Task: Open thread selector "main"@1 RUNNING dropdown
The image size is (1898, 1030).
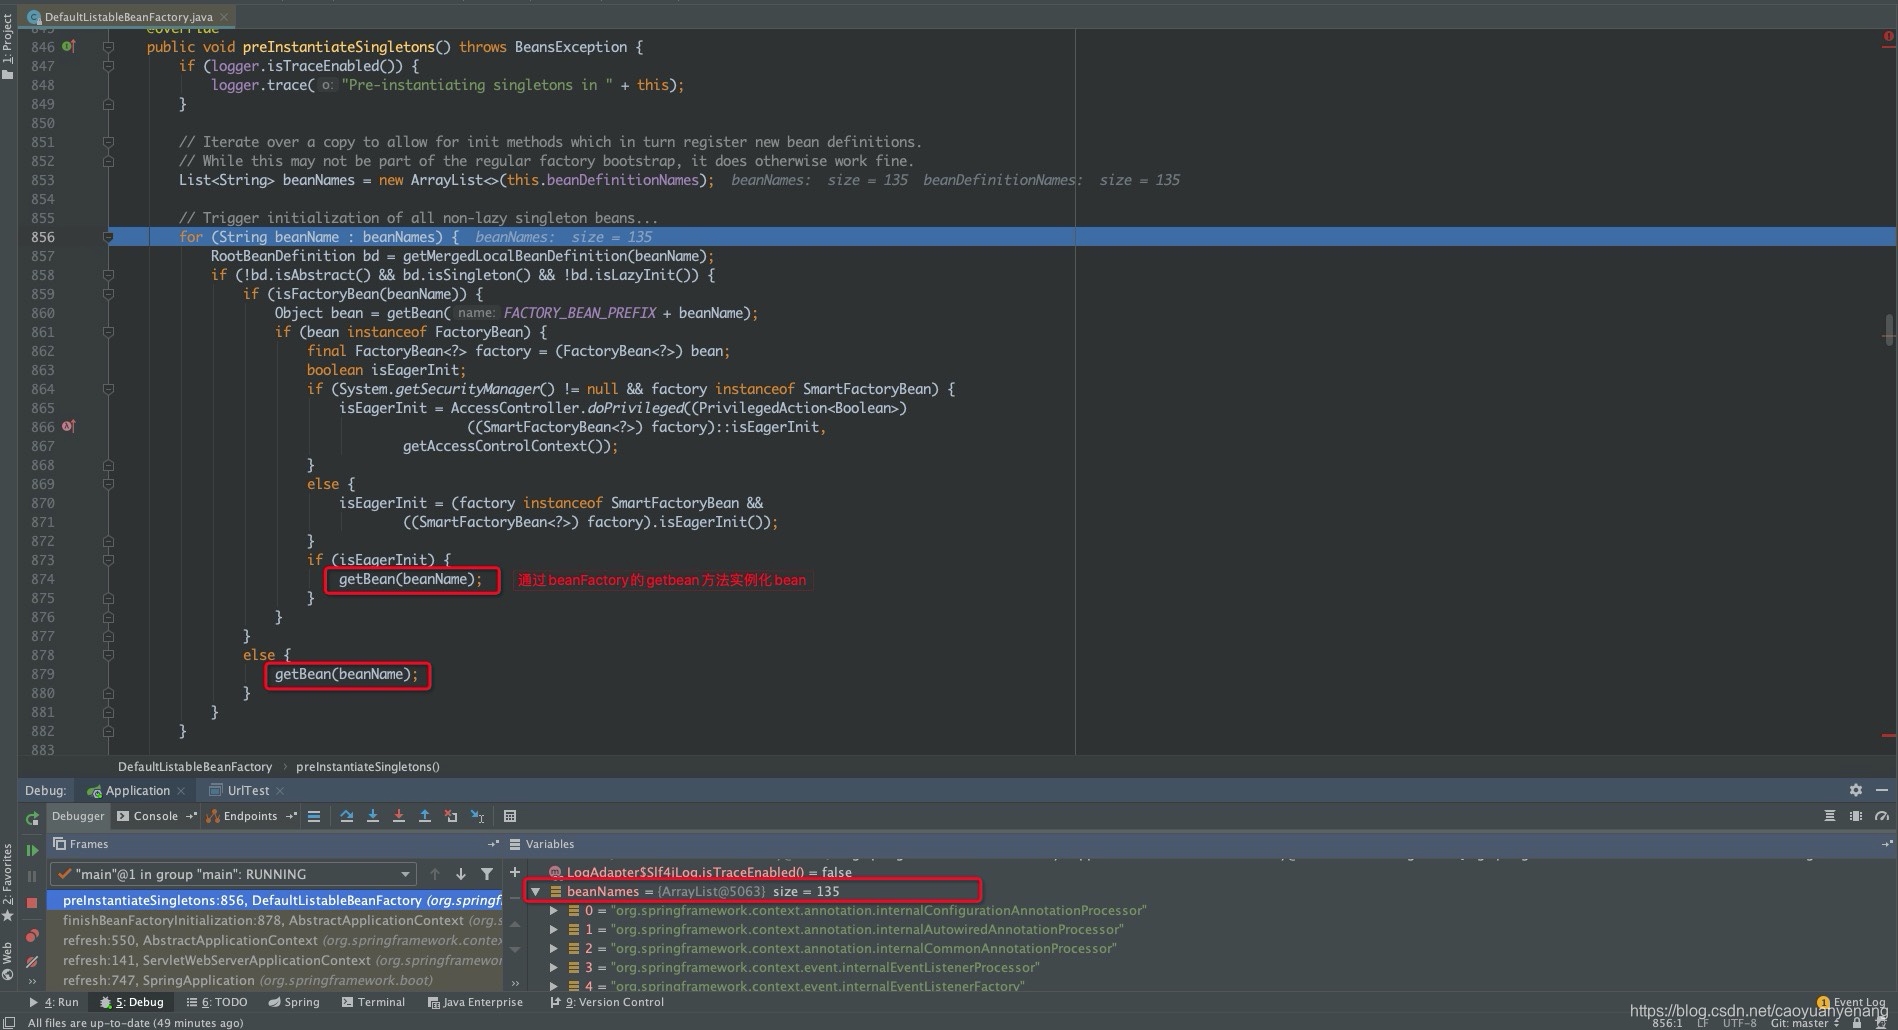Action: pos(232,874)
